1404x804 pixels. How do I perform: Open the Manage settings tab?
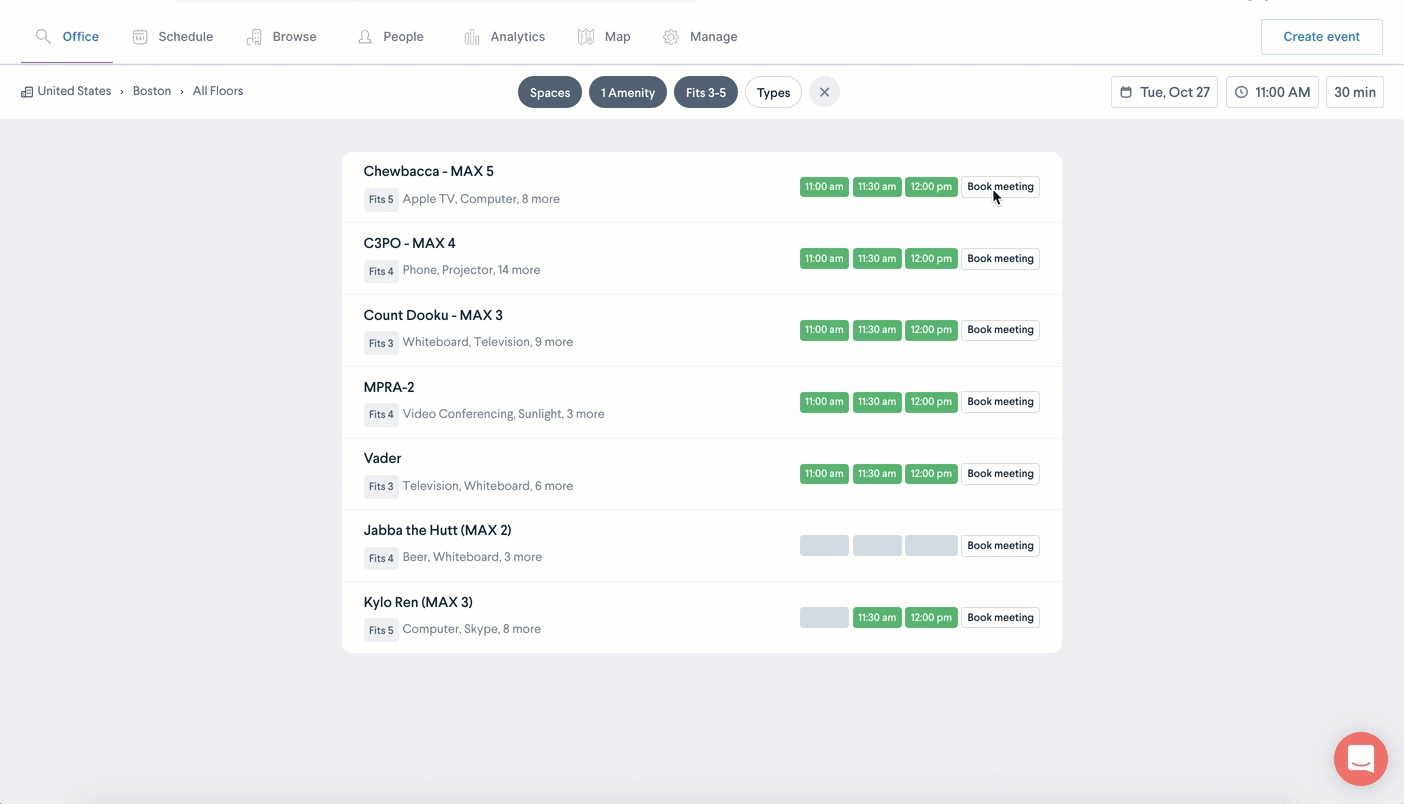tap(700, 37)
